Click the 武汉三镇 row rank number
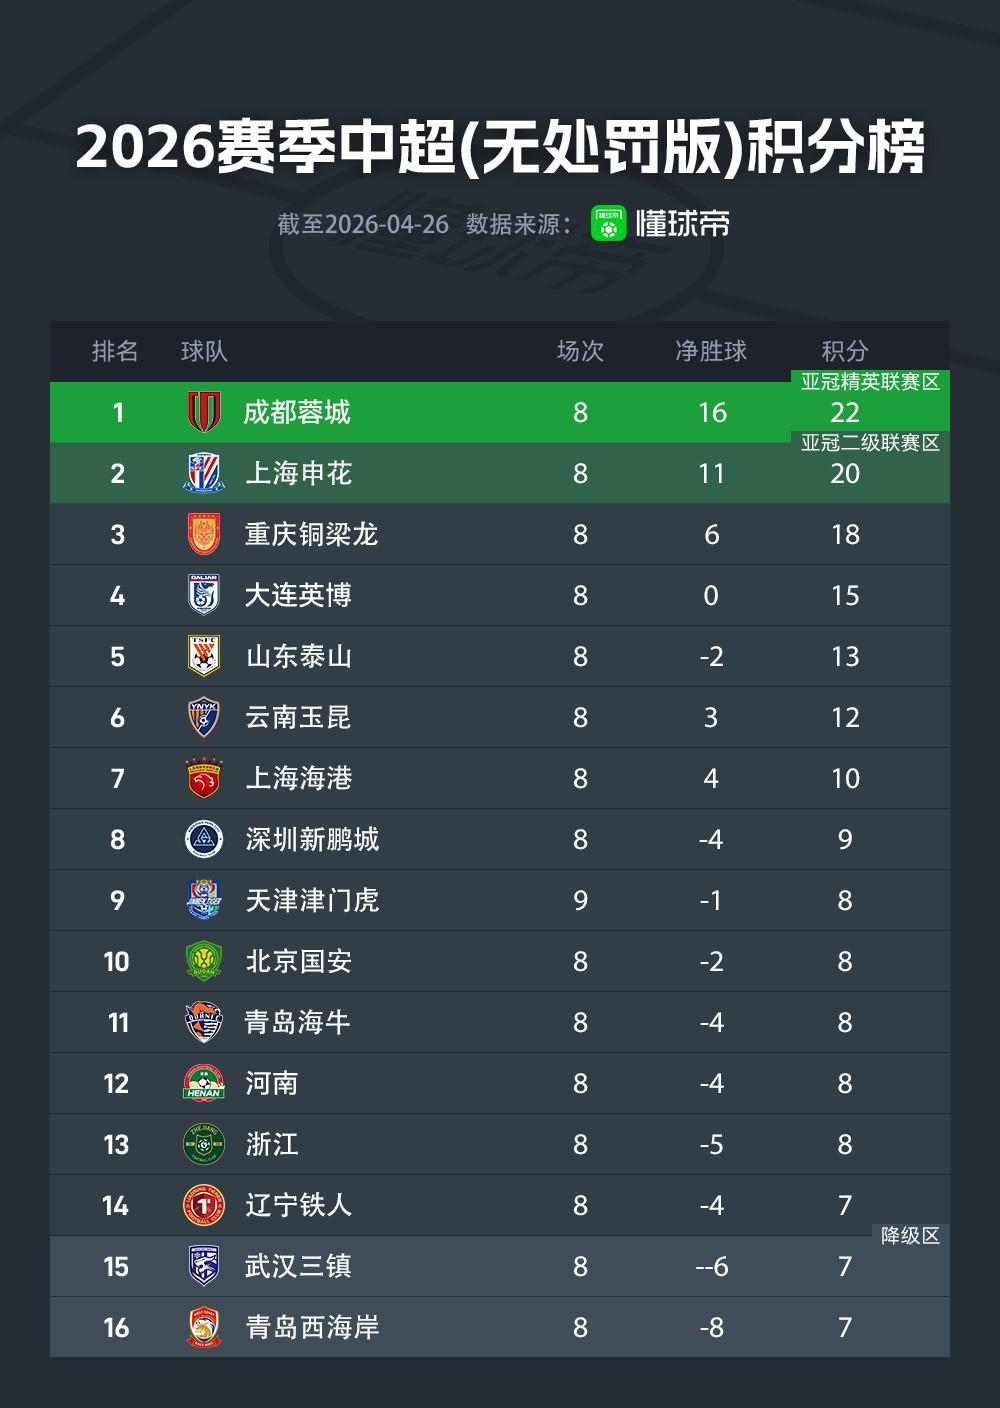The height and width of the screenshot is (1408, 1000). [x=116, y=1266]
